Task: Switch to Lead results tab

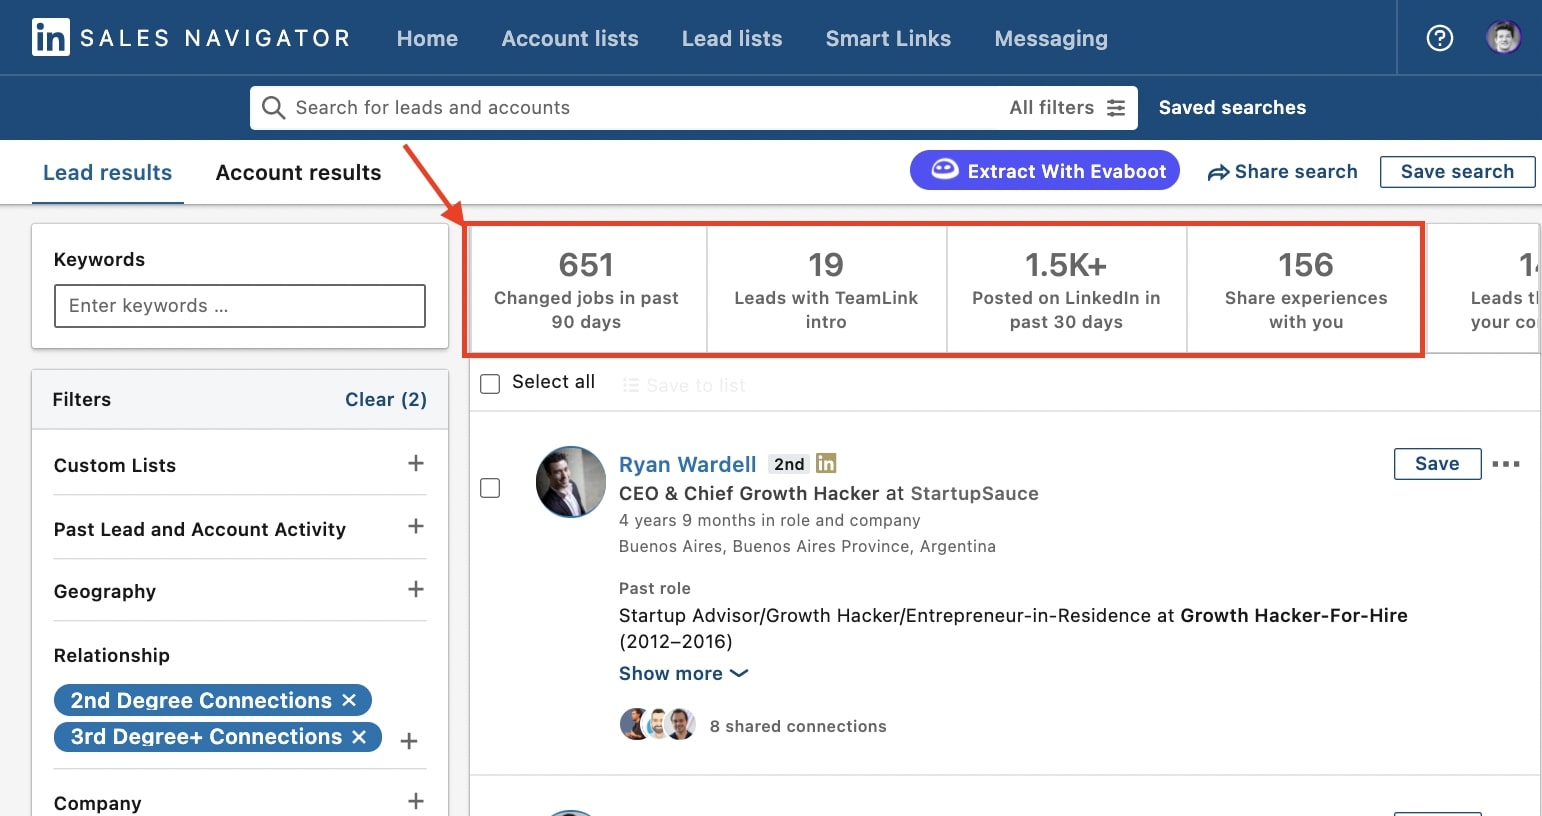Action: [108, 173]
